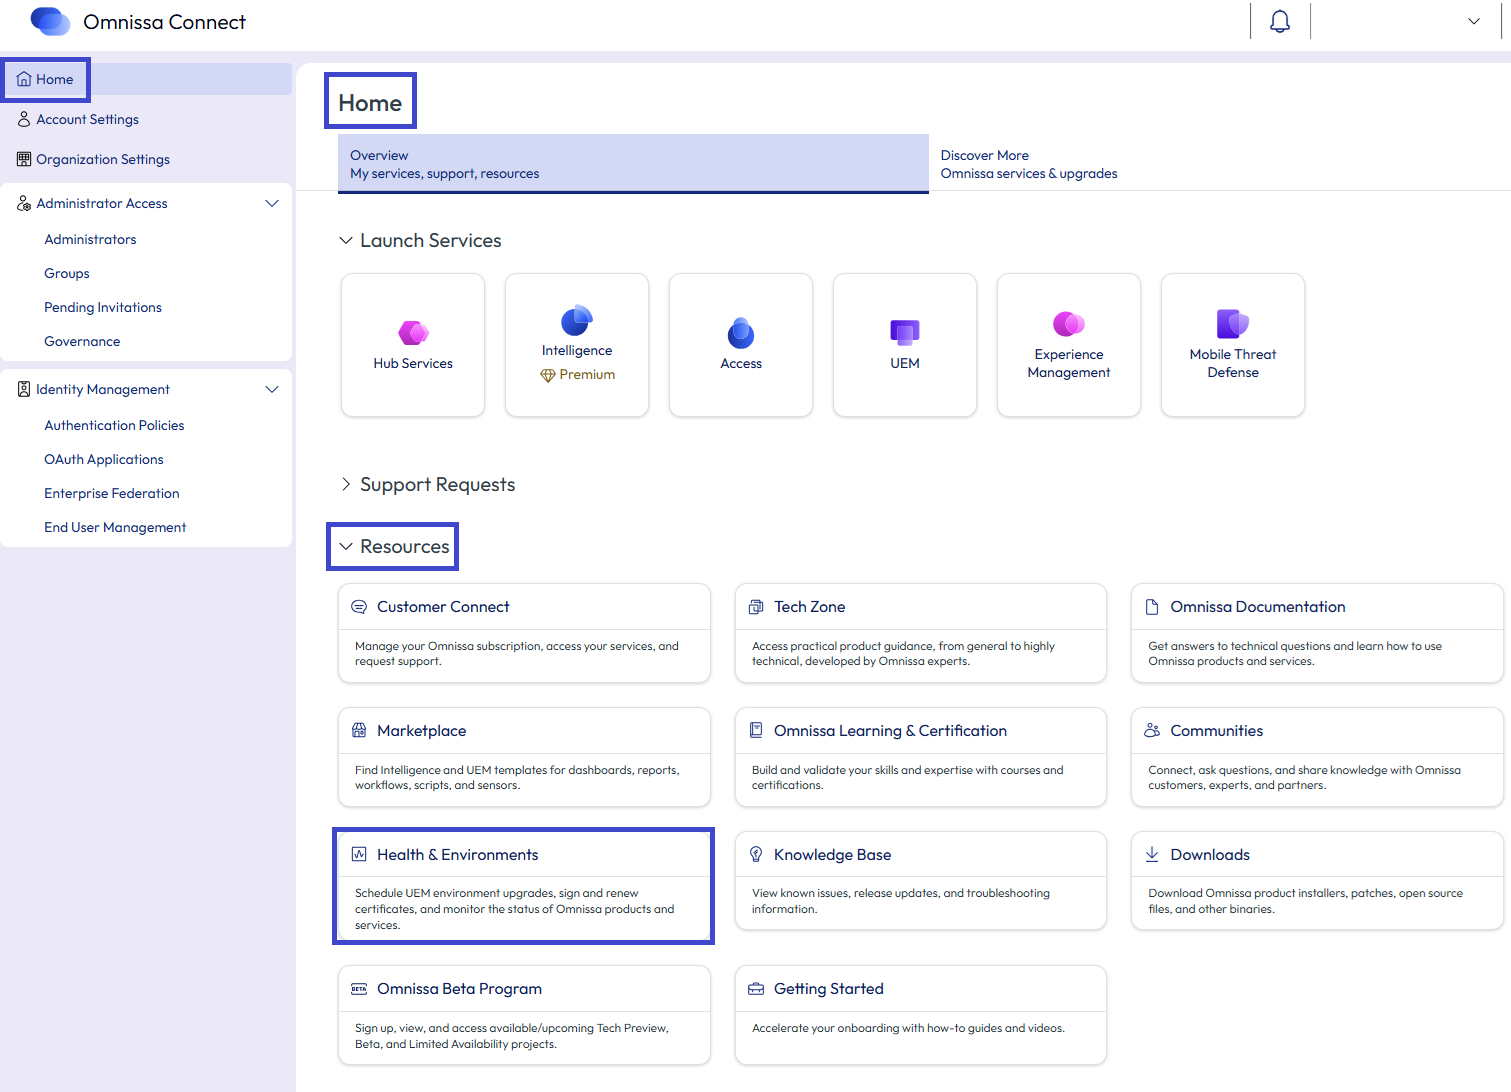Click the Knowledge Base lightbulb icon
This screenshot has height=1092, width=1511.
(x=756, y=855)
